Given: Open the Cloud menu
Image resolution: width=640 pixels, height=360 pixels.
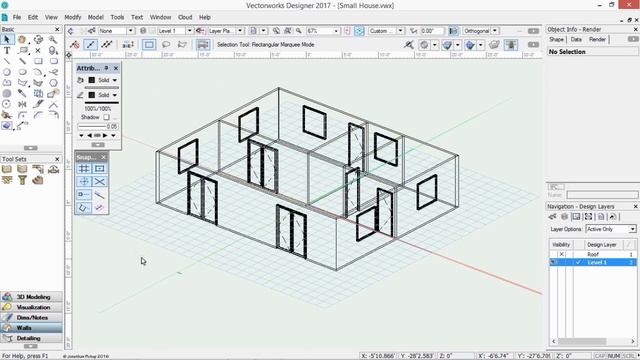Looking at the screenshot, I should [185, 17].
